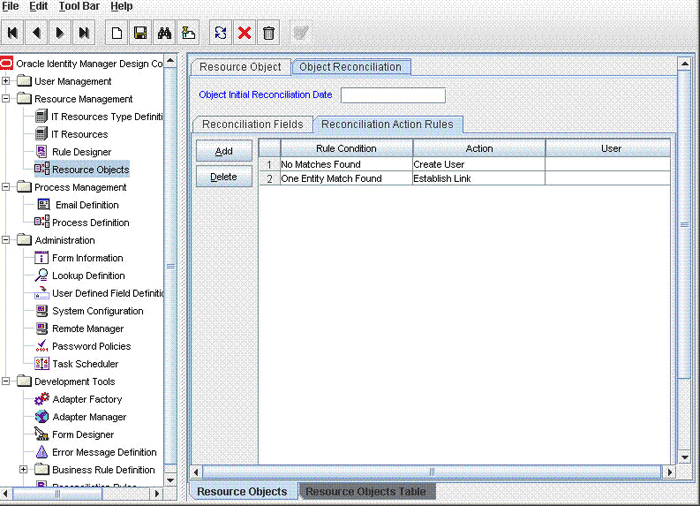
Task: Click the tree panel scroll-right arrow
Action: point(157,493)
